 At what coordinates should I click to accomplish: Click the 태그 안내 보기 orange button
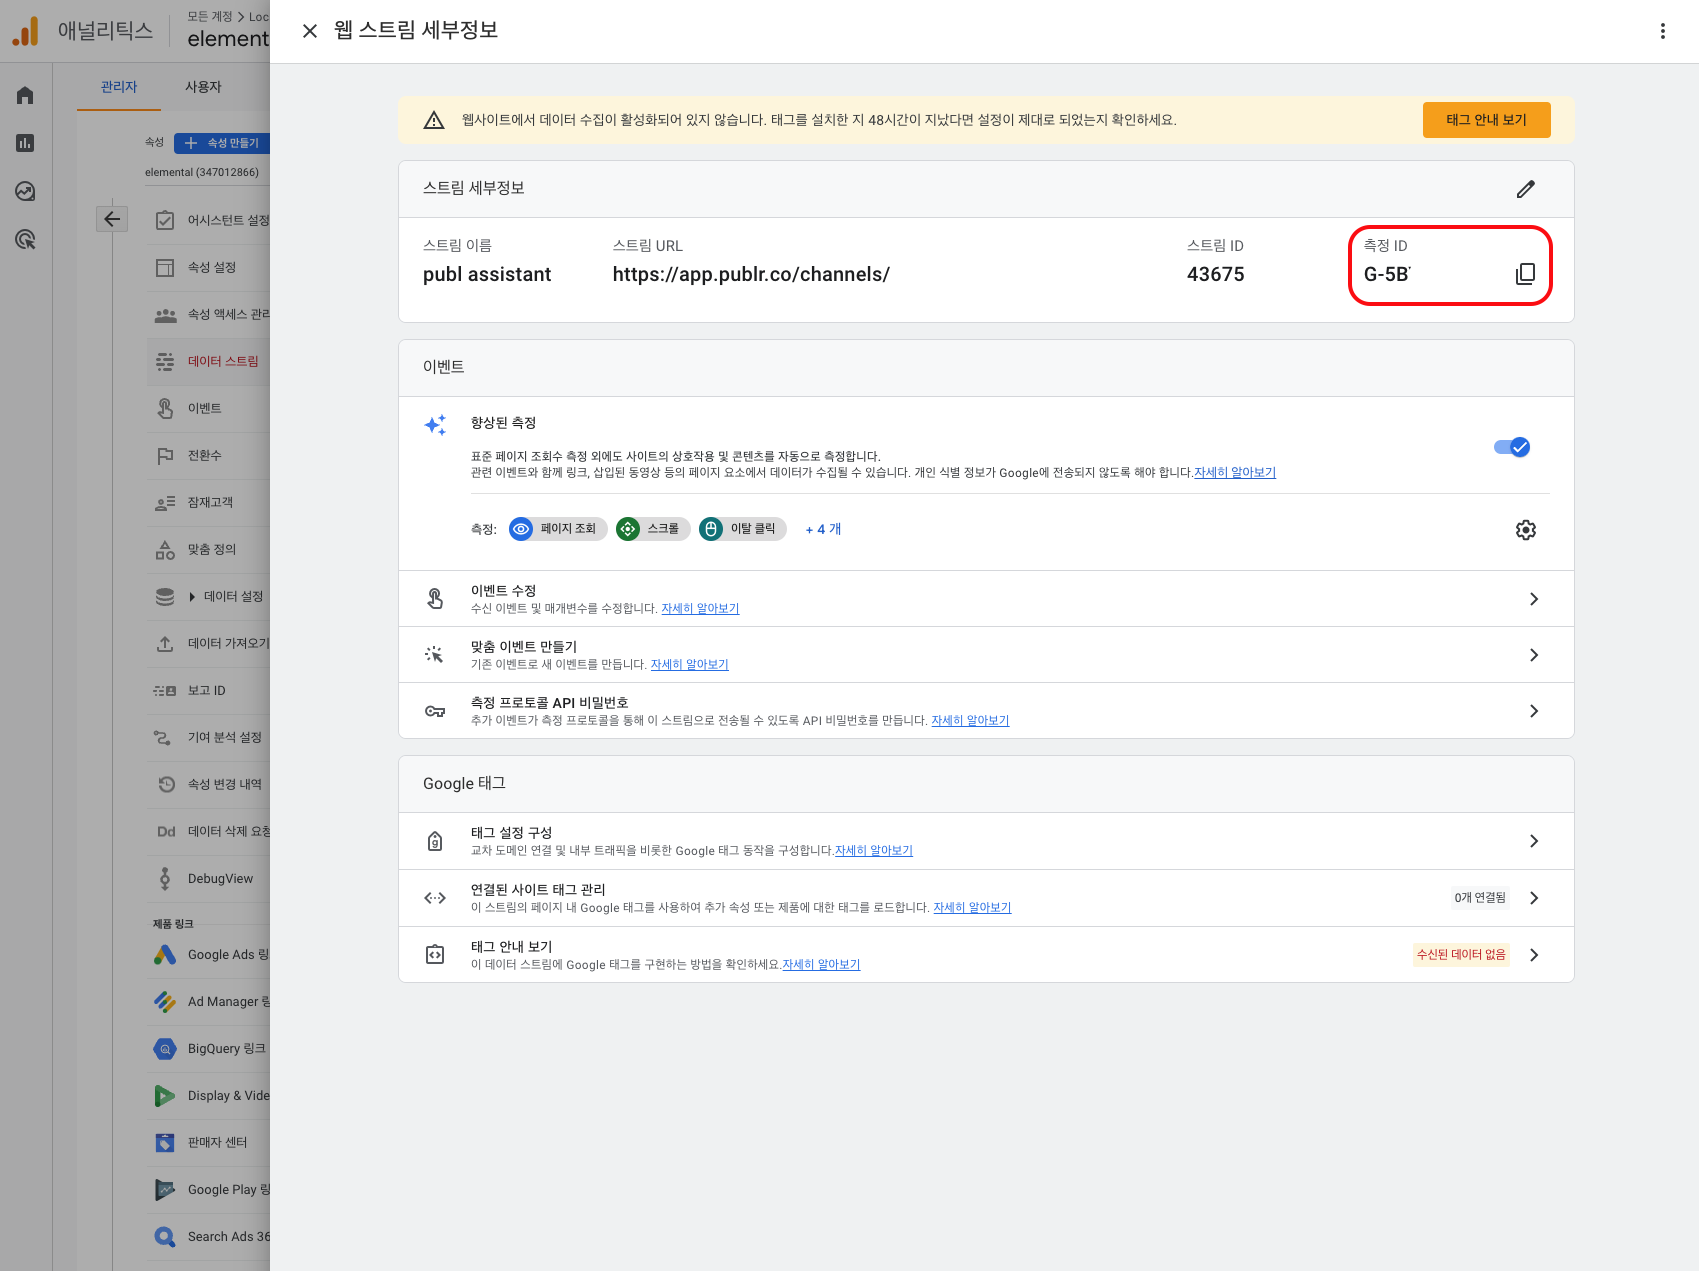click(x=1486, y=120)
